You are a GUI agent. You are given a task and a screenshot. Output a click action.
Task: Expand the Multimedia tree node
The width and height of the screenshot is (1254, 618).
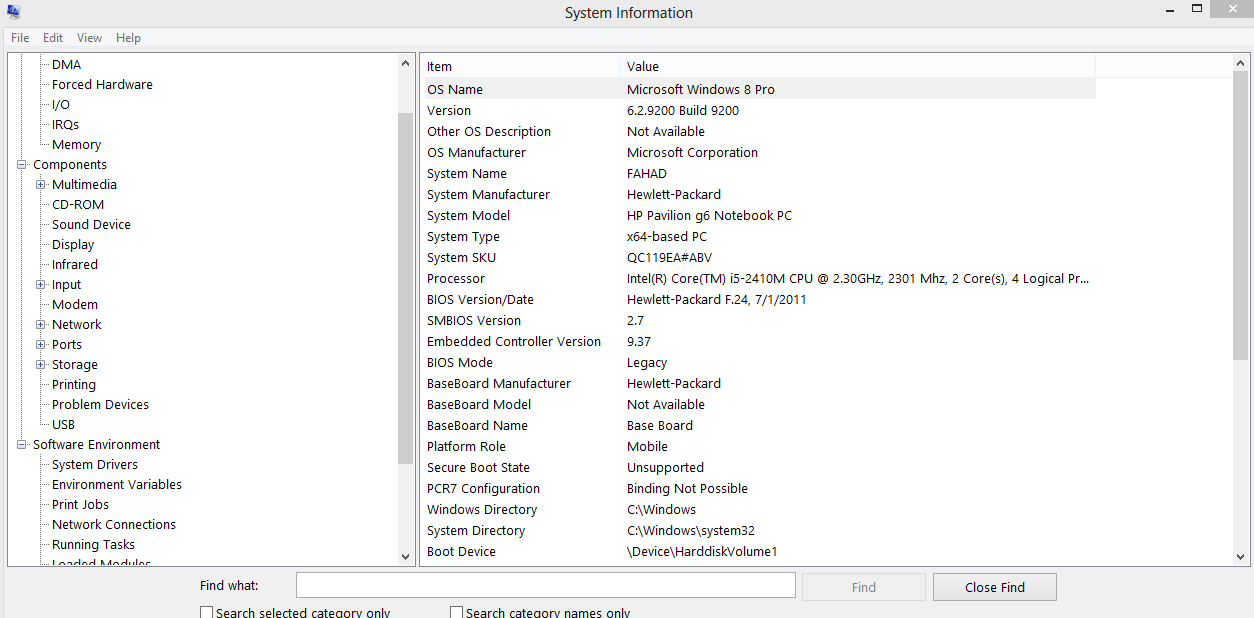tap(41, 184)
